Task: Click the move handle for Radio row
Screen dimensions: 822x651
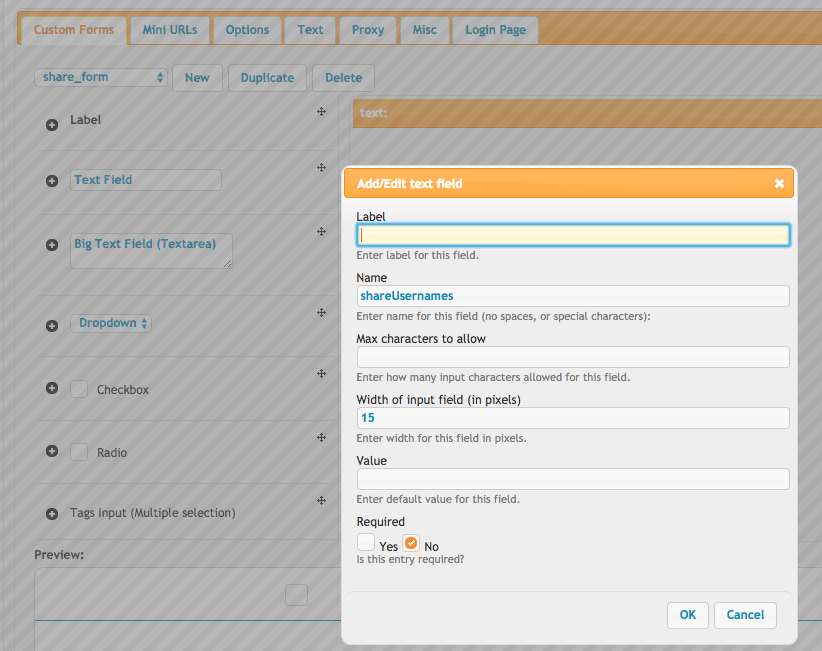Action: [321, 437]
